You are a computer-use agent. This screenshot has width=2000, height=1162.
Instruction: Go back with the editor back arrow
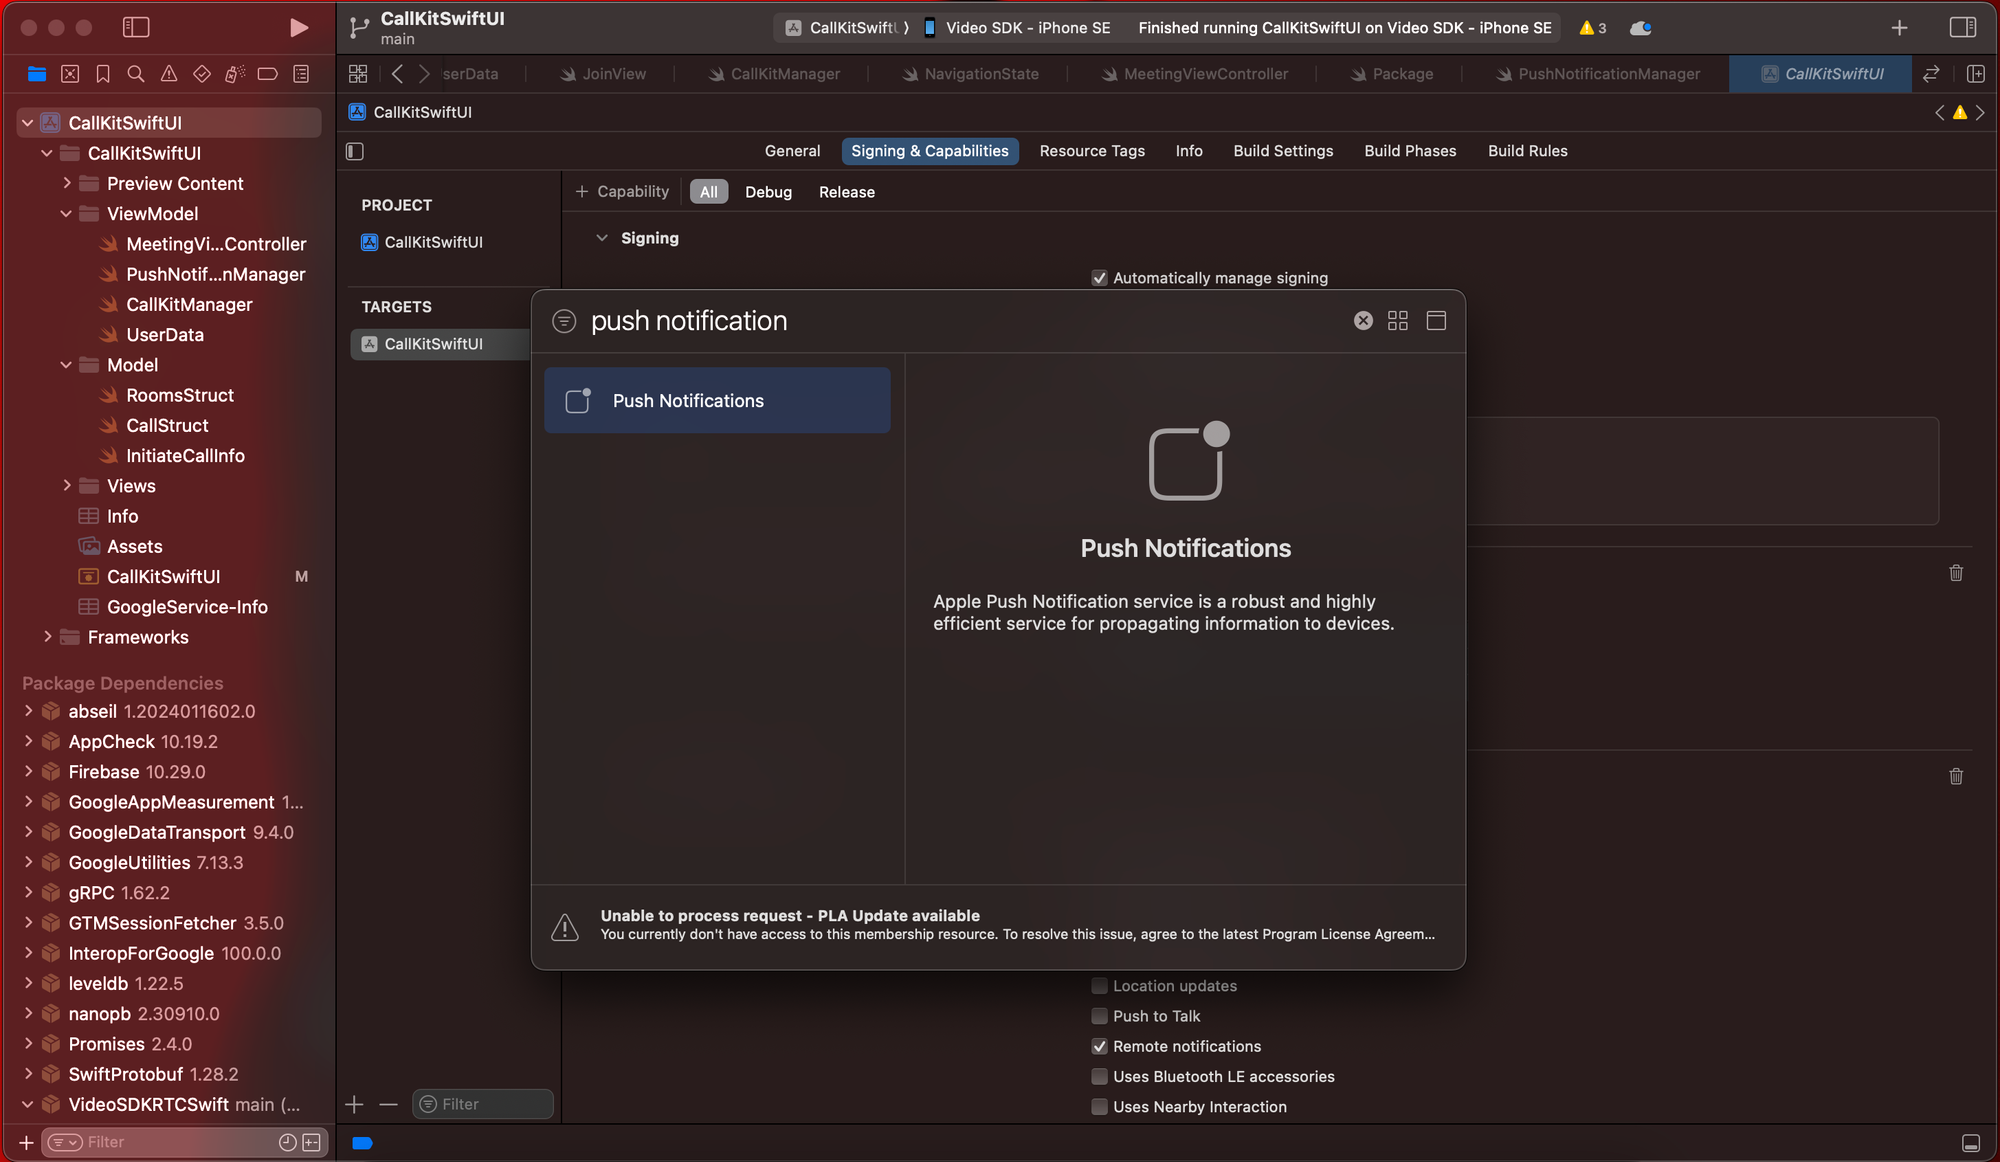[x=397, y=74]
